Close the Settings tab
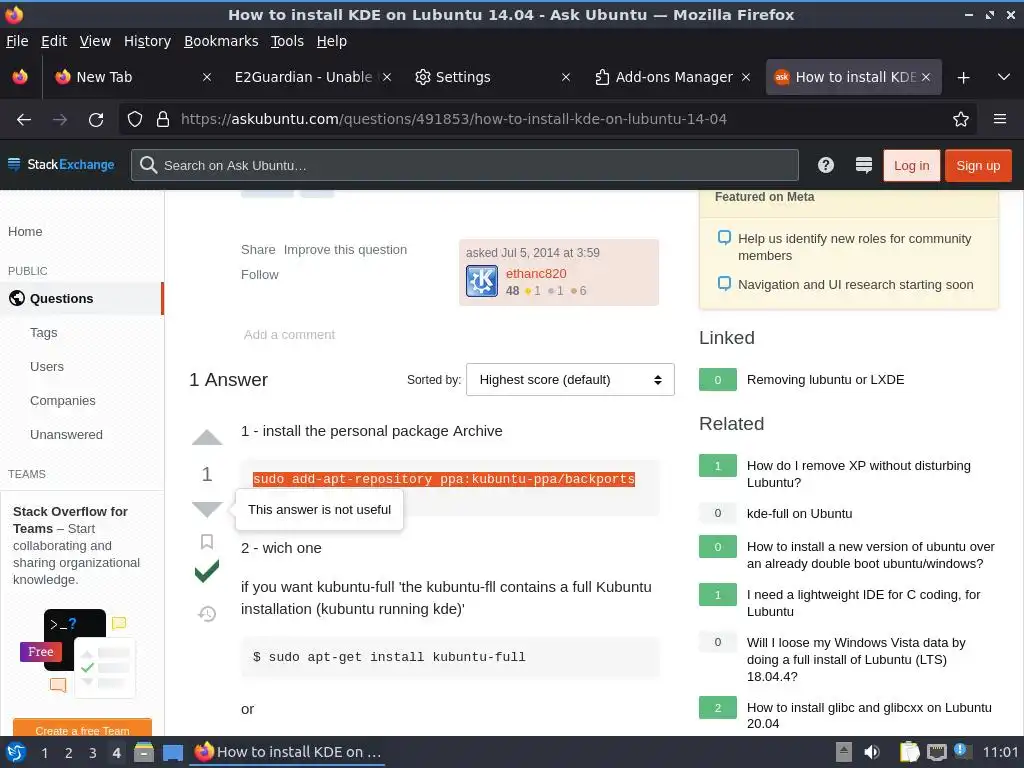Screen dimensions: 1024x768 pyautogui.click(x=566, y=77)
